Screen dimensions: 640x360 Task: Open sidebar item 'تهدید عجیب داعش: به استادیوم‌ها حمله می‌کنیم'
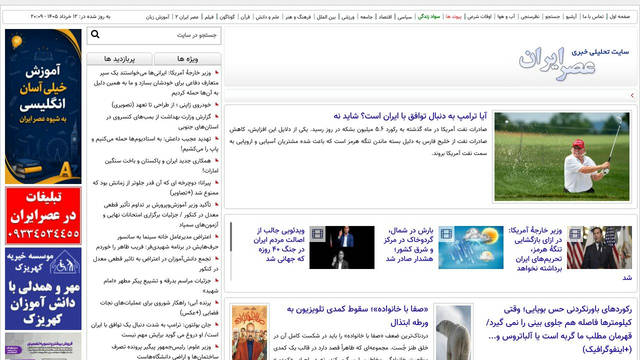[x=154, y=144]
